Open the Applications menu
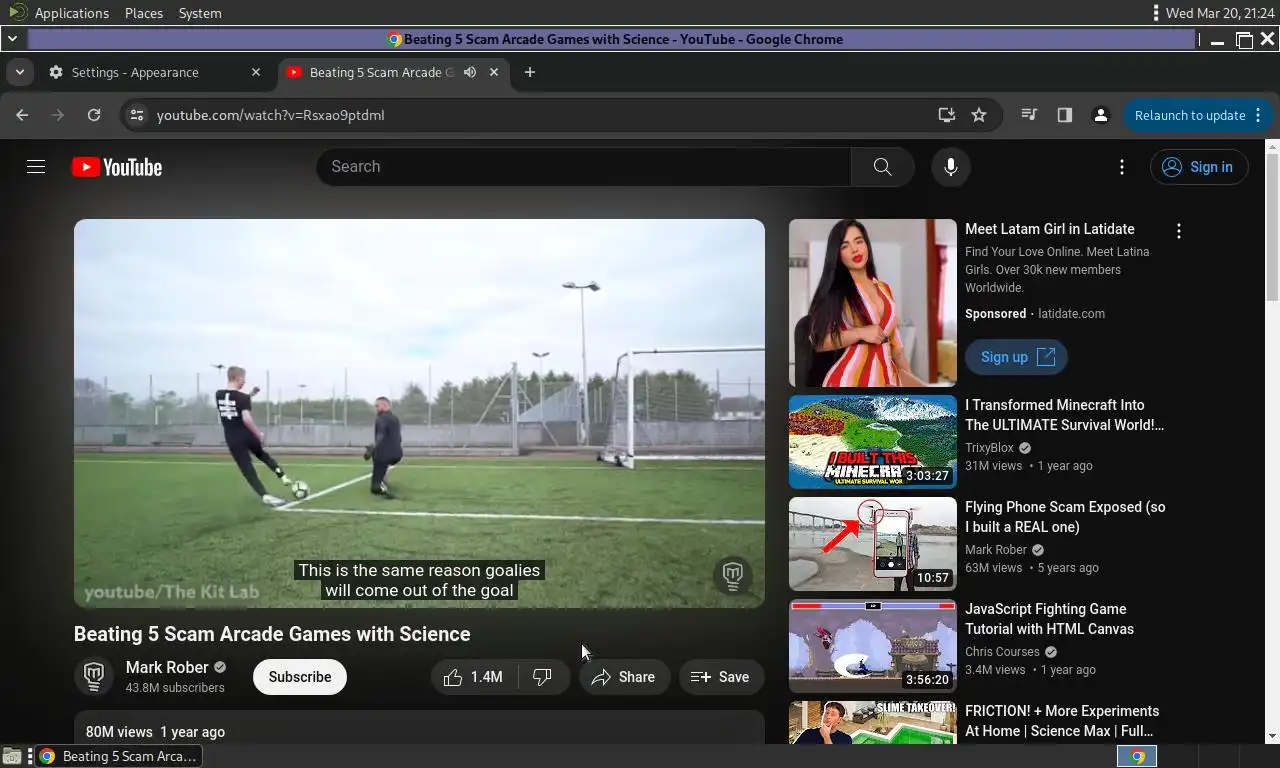 [x=71, y=13]
